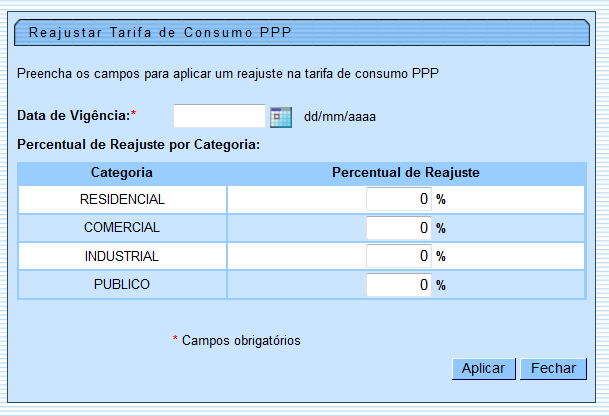Click the Categoria column header

pyautogui.click(x=122, y=172)
